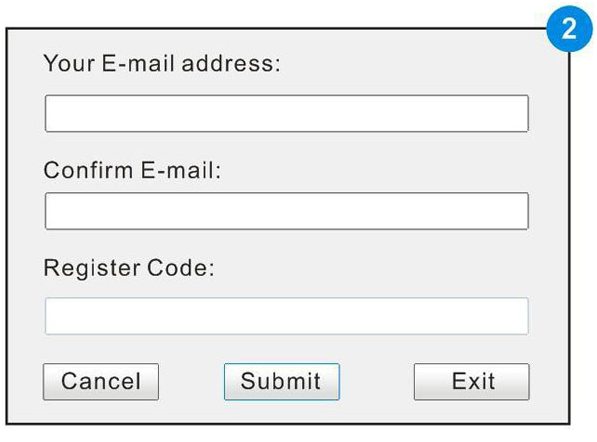The height and width of the screenshot is (442, 597).
Task: Click the "Confirm E-mail:" label text
Action: (x=132, y=170)
